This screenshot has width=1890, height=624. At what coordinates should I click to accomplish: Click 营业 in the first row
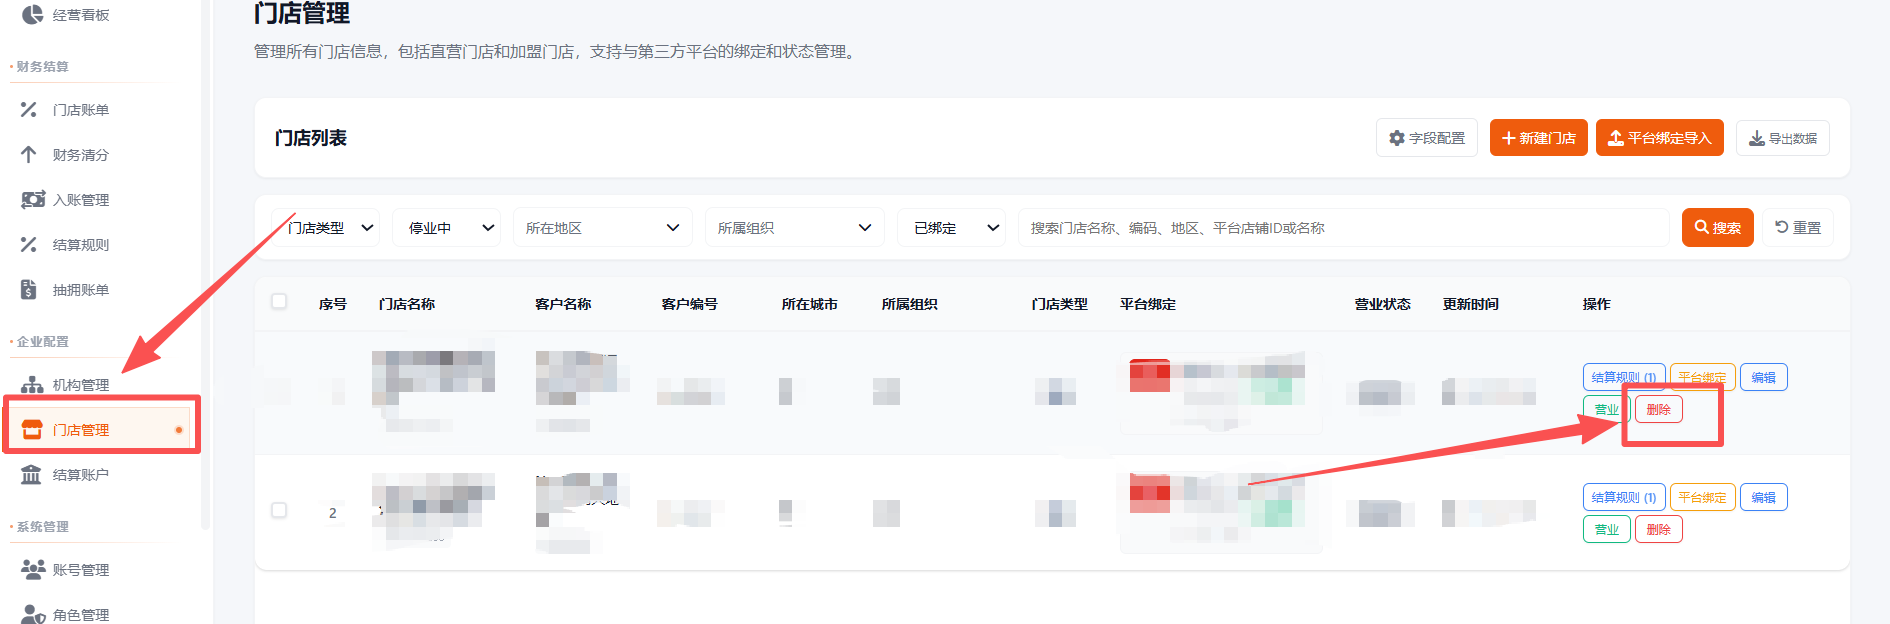click(1607, 409)
